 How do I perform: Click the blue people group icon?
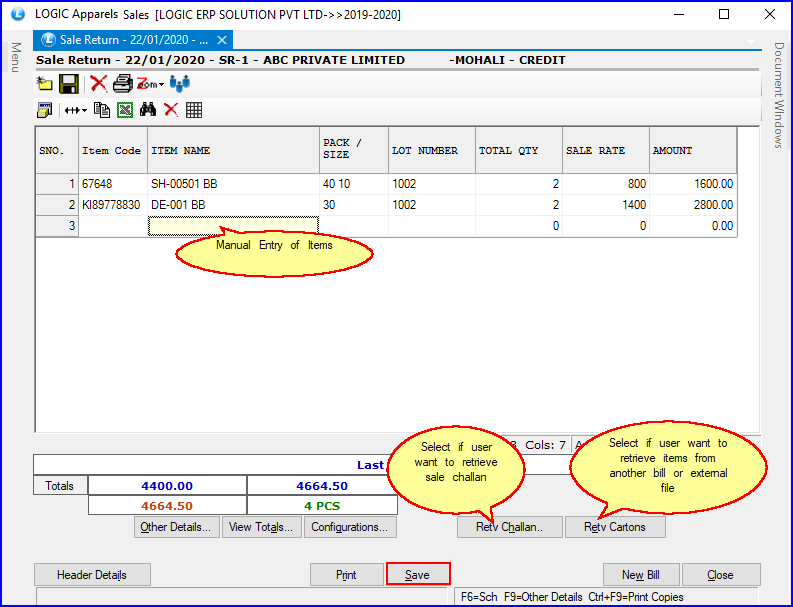pos(180,83)
